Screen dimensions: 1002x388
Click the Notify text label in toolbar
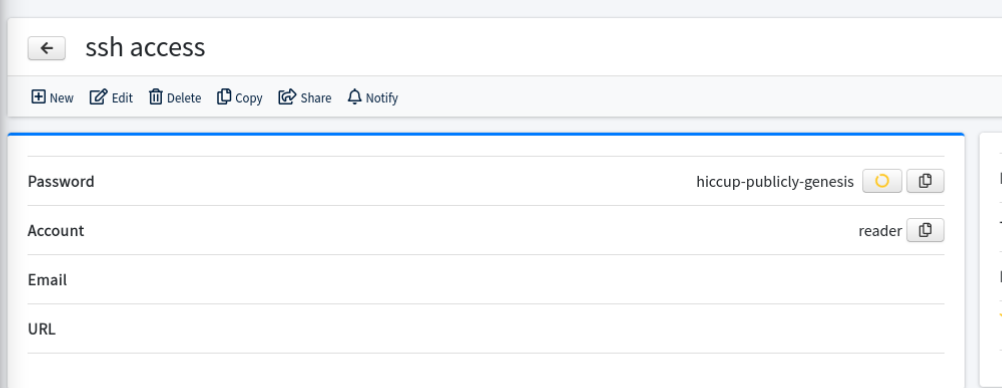coord(382,98)
